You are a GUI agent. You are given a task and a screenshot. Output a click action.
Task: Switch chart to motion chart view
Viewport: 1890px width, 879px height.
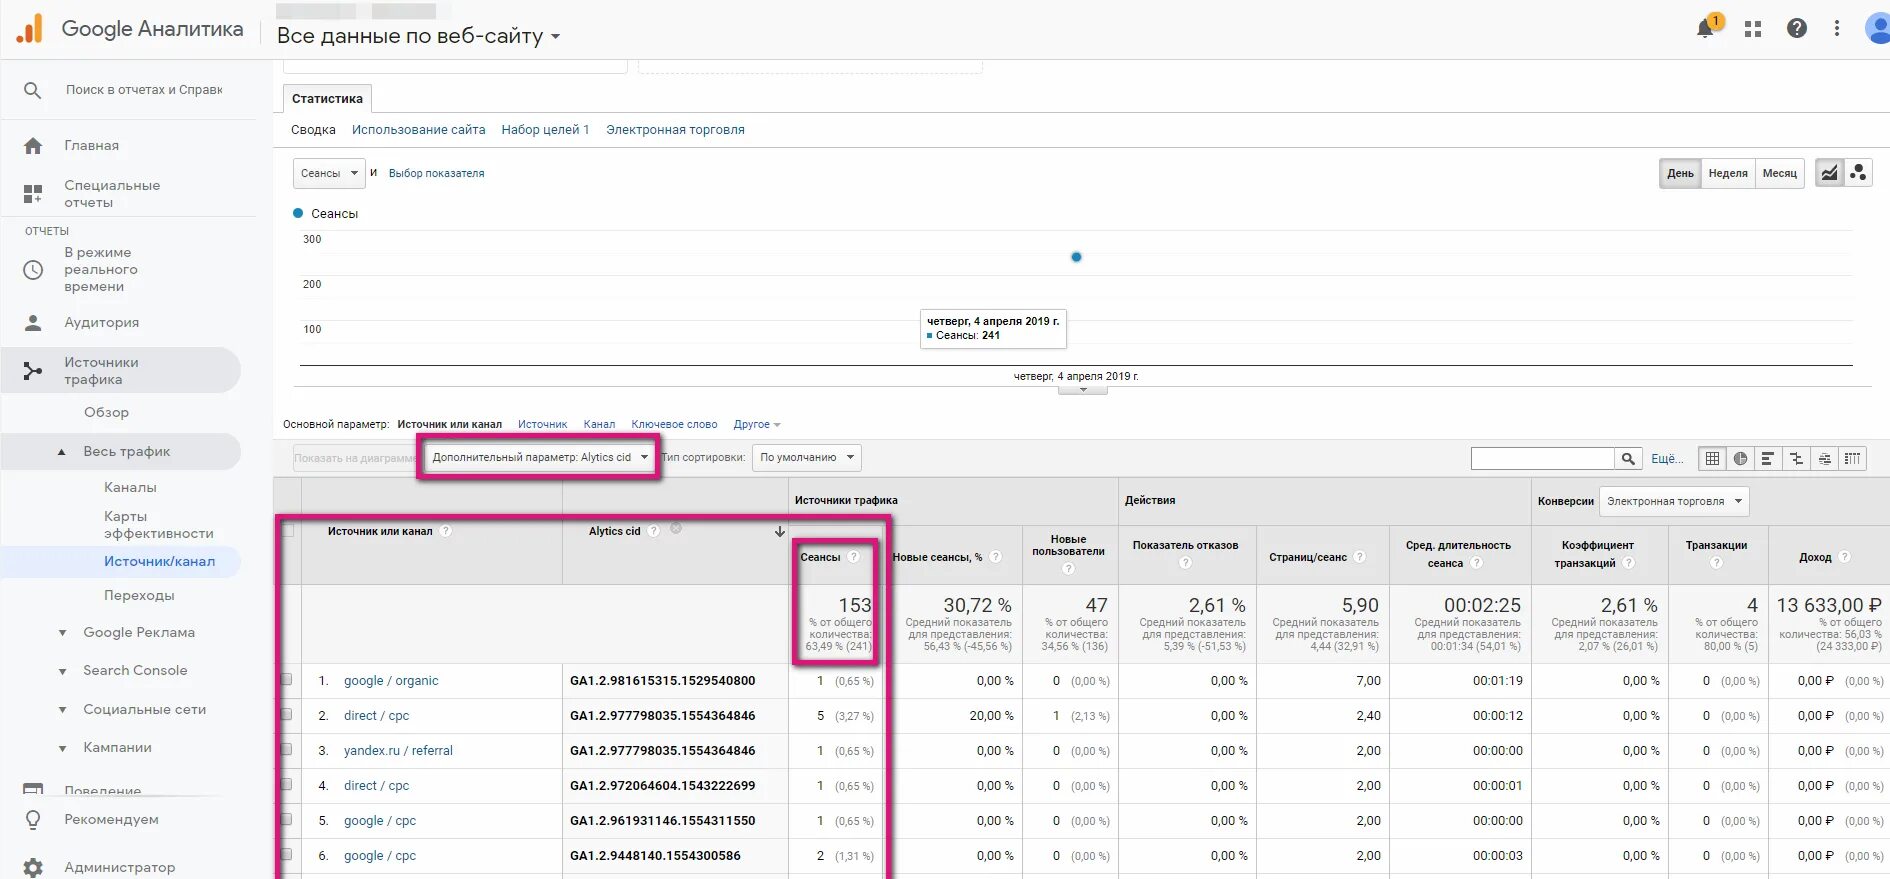[x=1858, y=173]
